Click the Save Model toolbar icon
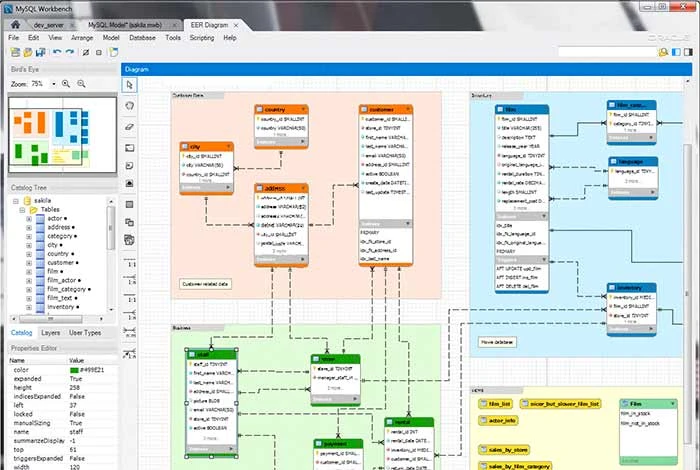Screen dimensions: 700x470 point(41,52)
